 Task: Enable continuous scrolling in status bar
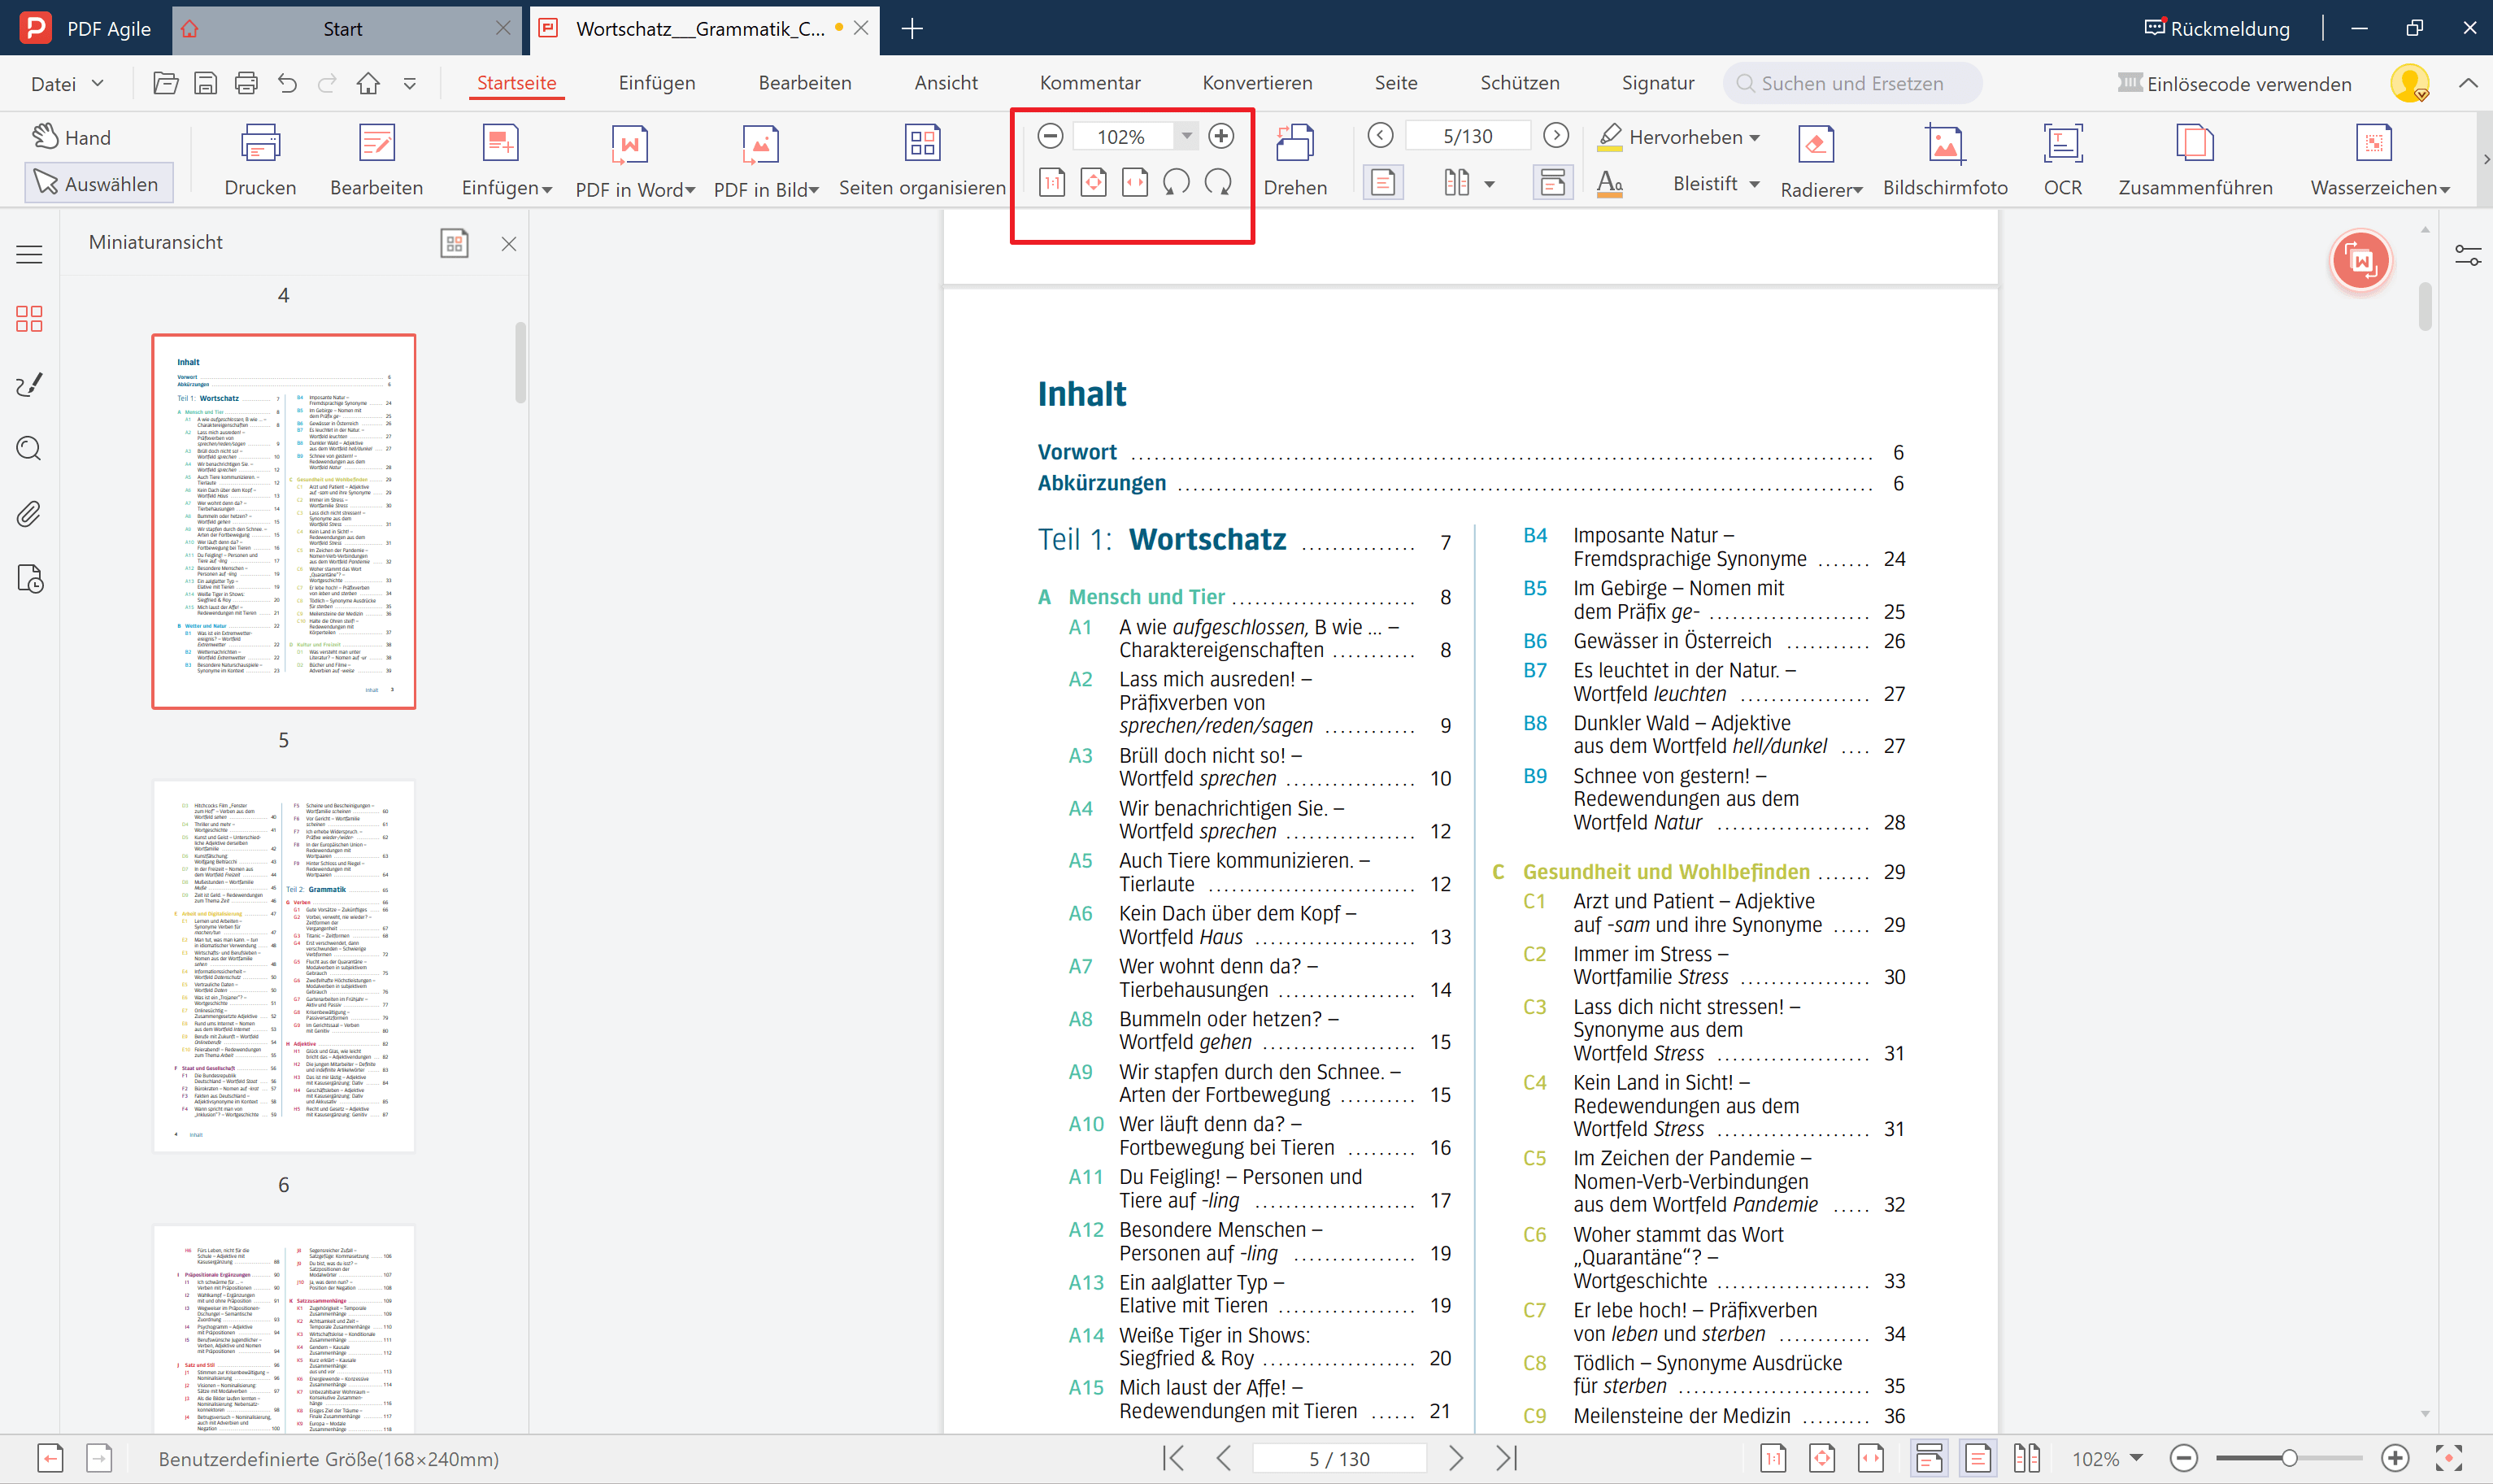pos(1929,1459)
